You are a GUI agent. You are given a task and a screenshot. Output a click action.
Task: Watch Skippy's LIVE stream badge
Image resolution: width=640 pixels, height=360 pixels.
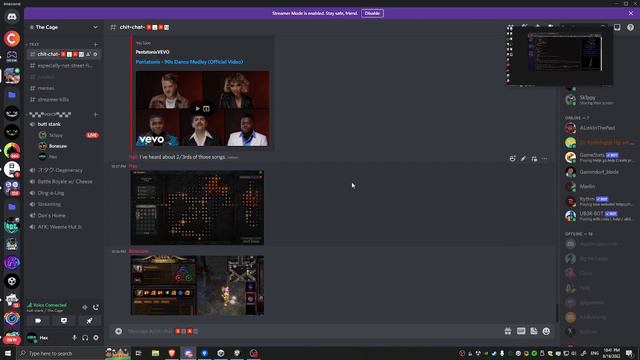coord(92,135)
